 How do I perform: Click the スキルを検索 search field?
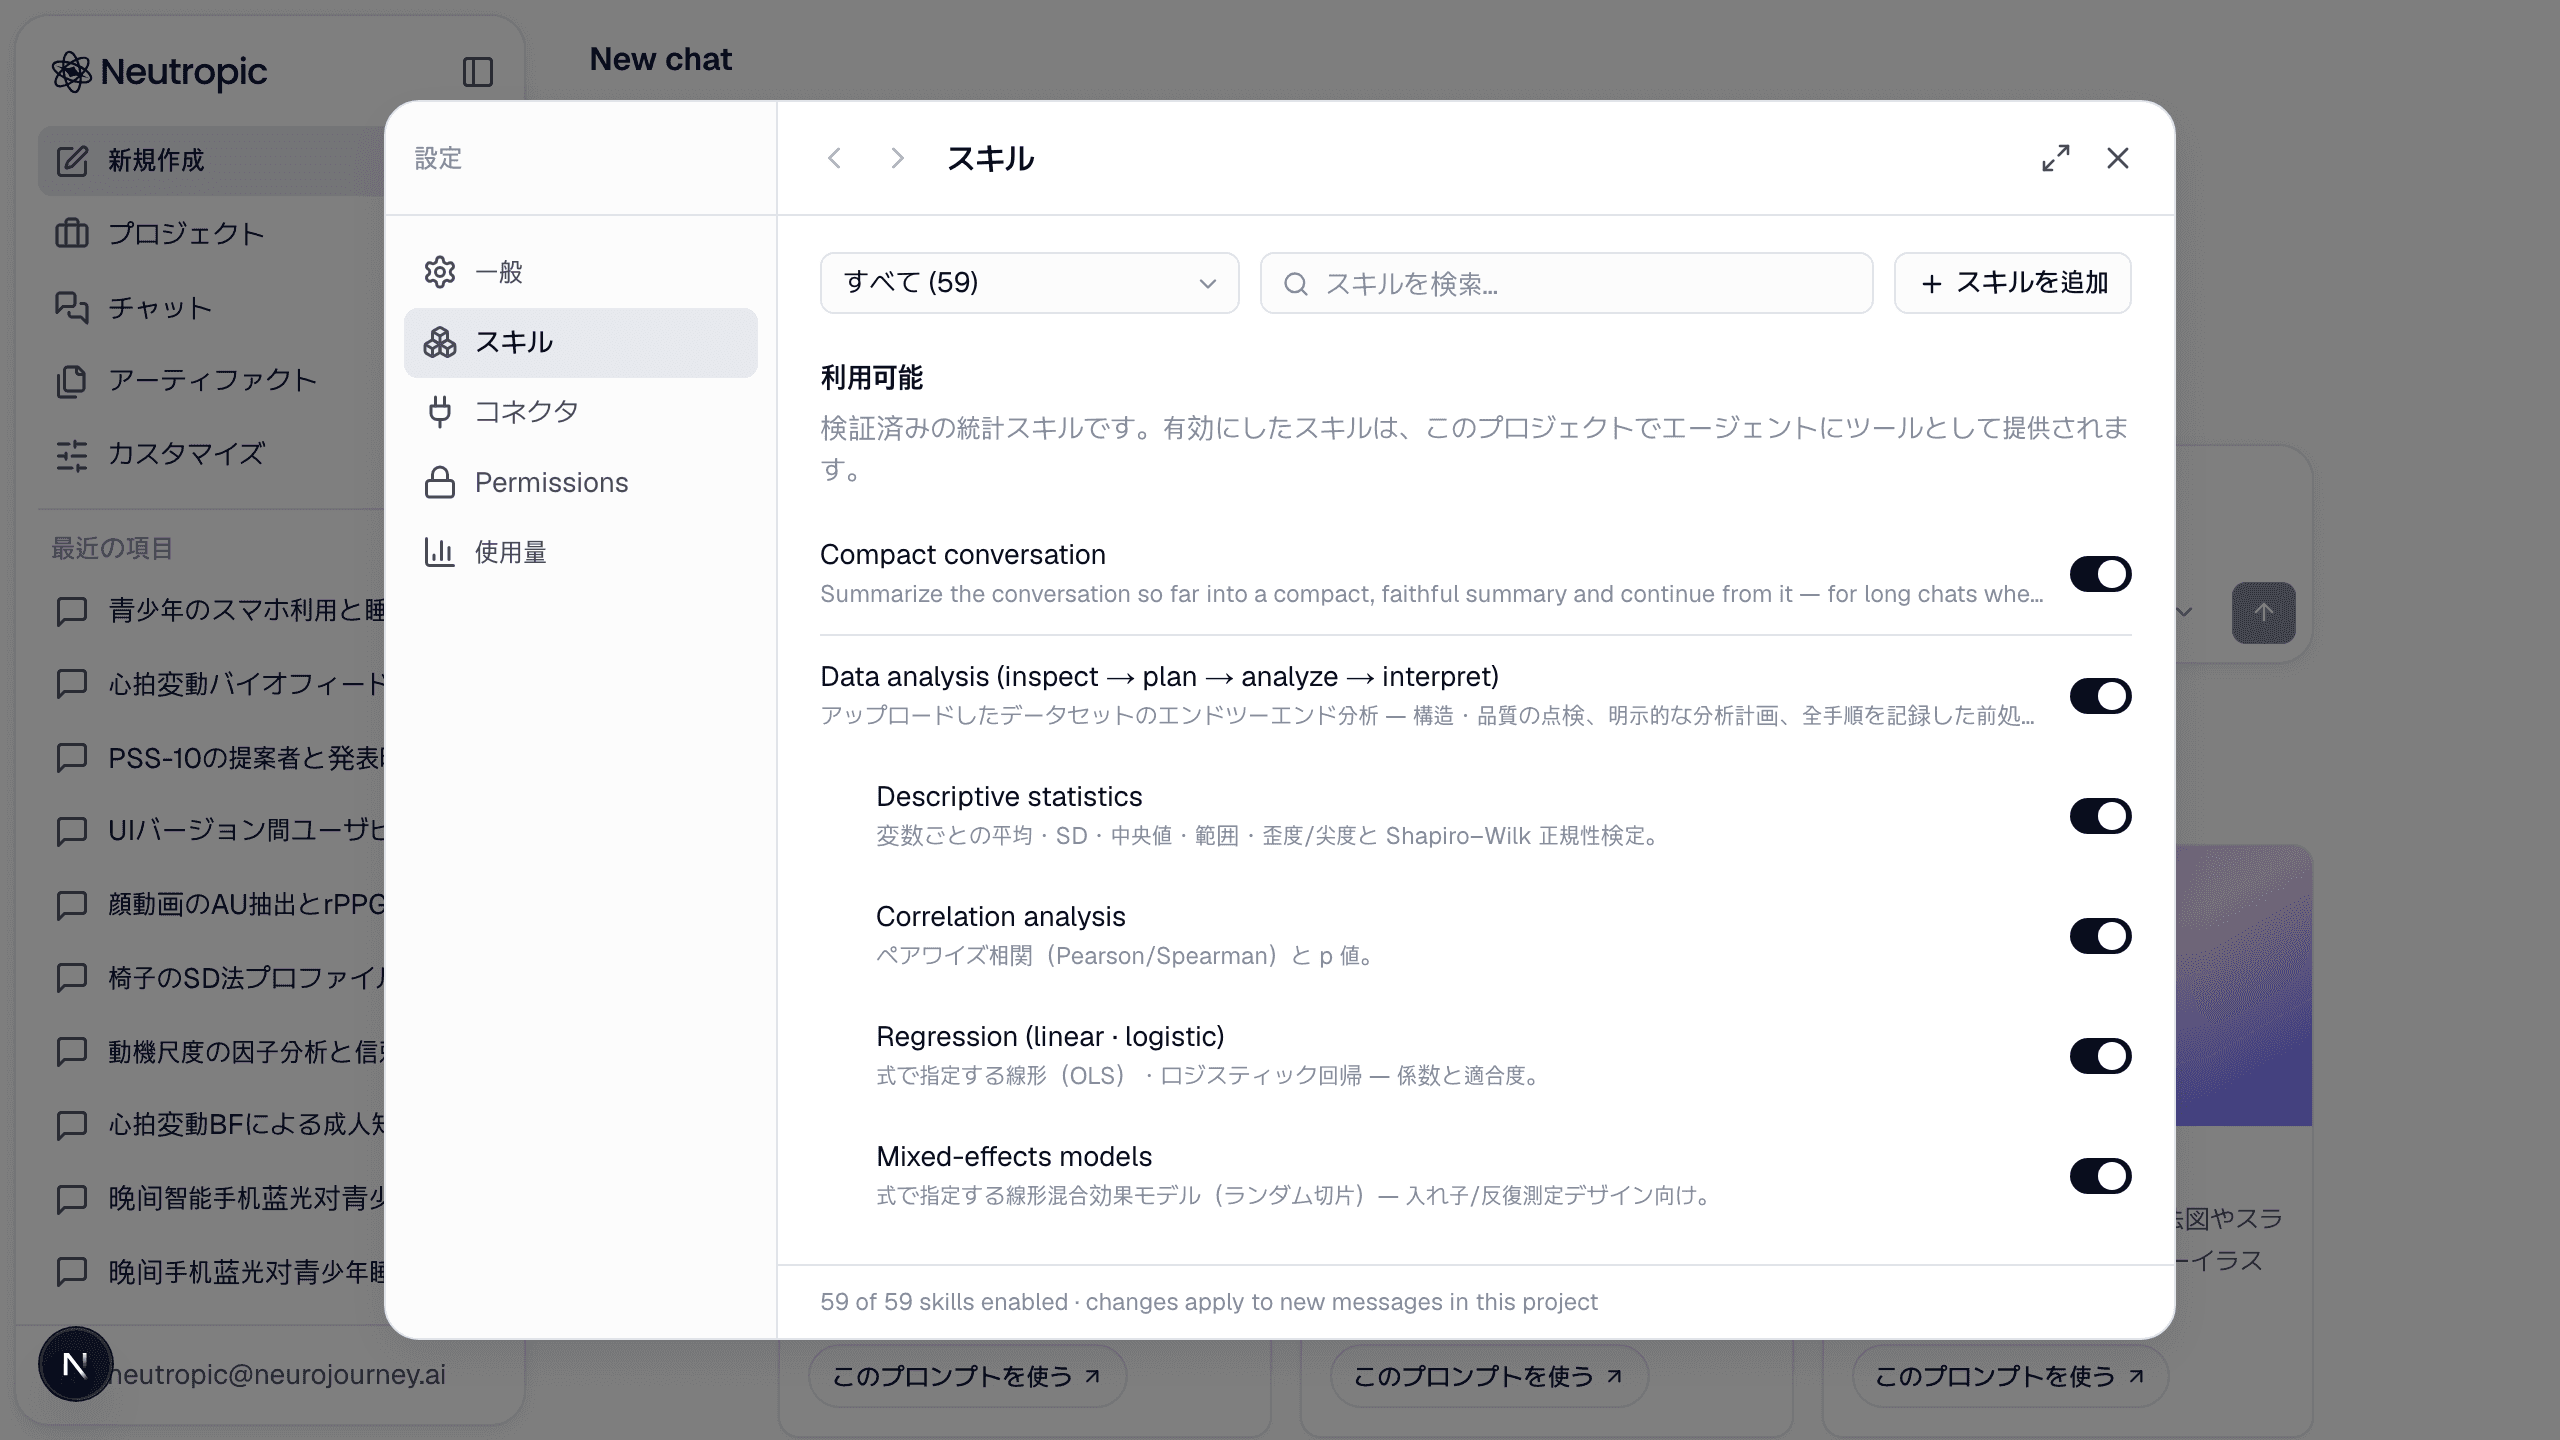1566,283
